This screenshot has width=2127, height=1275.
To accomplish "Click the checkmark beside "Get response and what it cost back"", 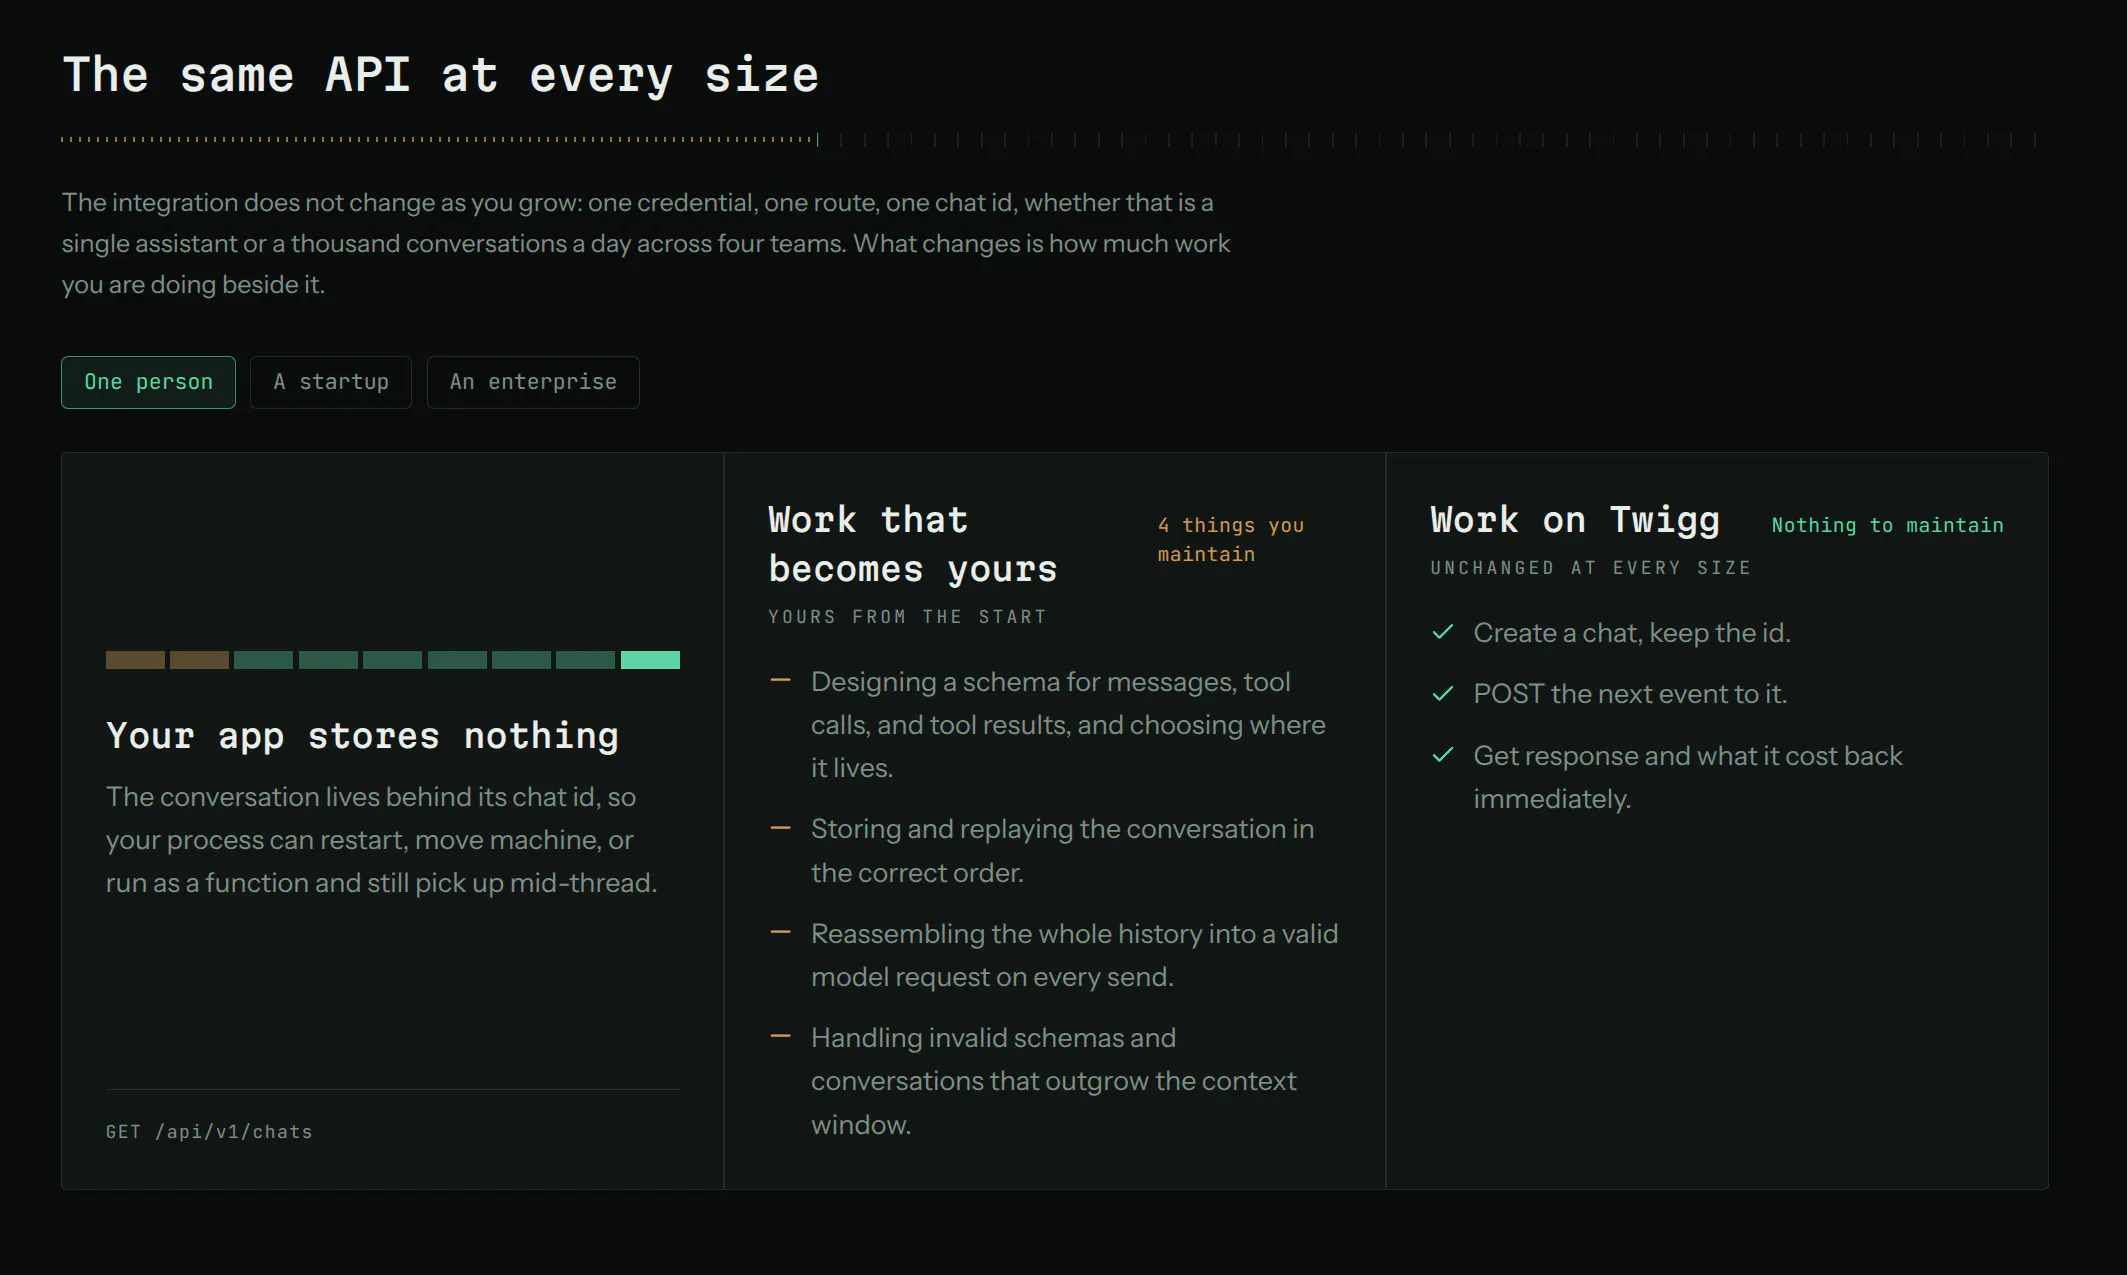I will tap(1442, 755).
